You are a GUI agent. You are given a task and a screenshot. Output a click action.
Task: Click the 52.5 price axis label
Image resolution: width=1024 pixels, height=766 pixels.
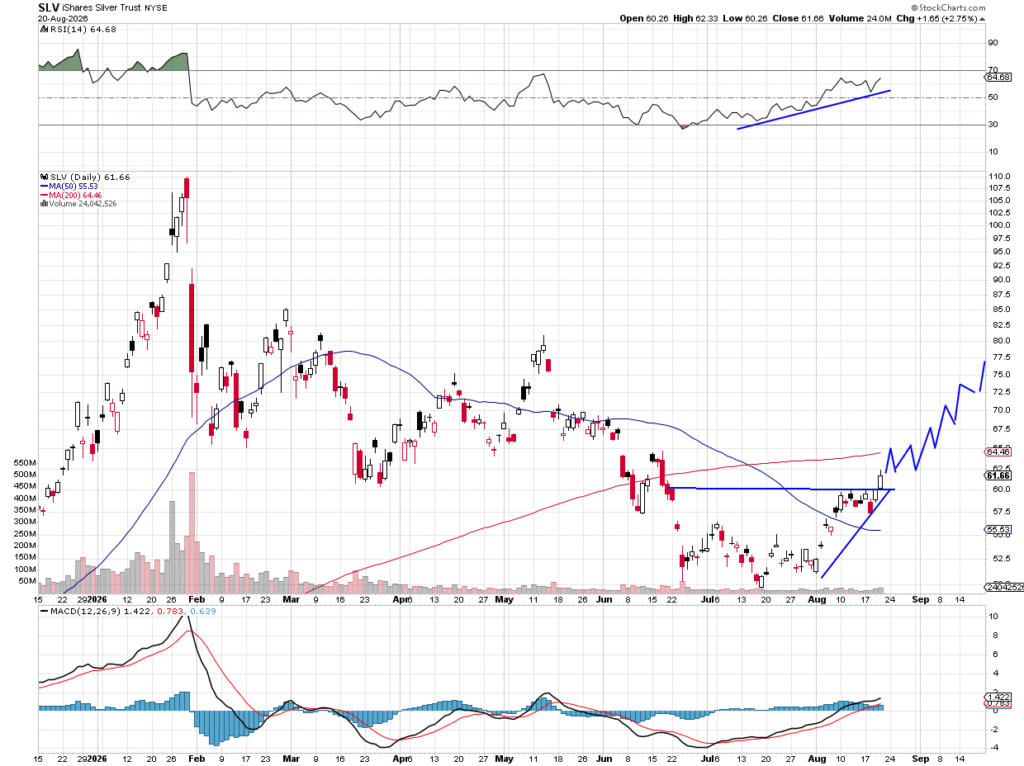tap(999, 558)
